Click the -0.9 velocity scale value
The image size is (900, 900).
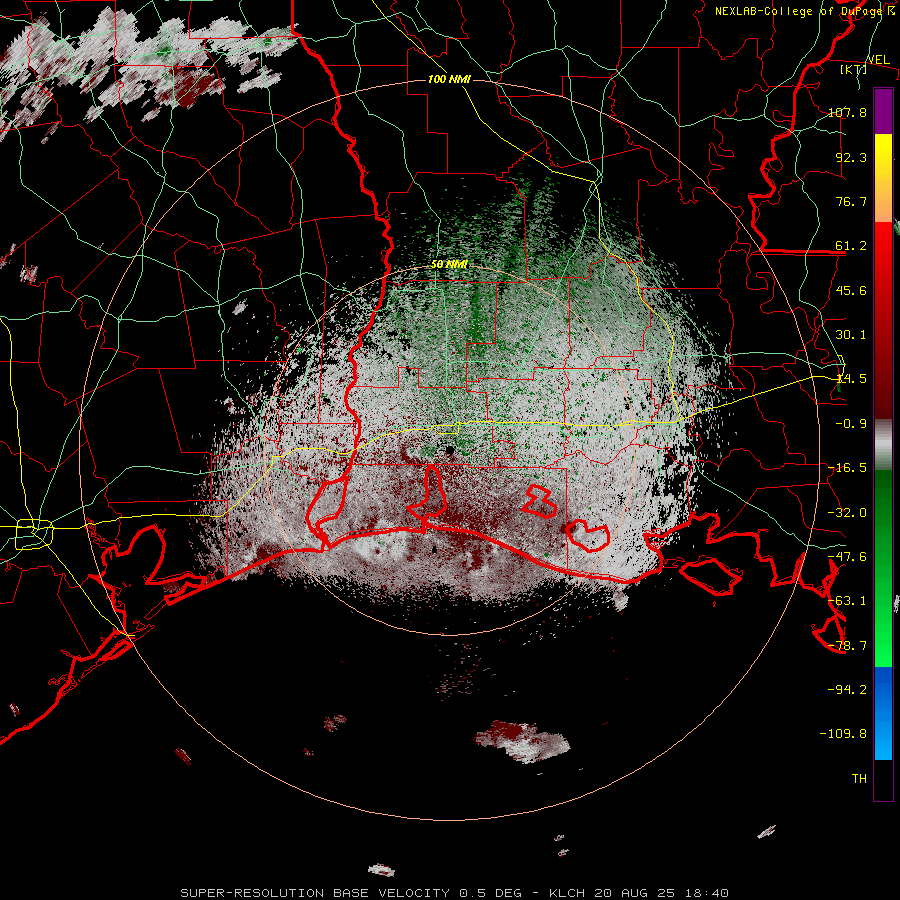(851, 424)
